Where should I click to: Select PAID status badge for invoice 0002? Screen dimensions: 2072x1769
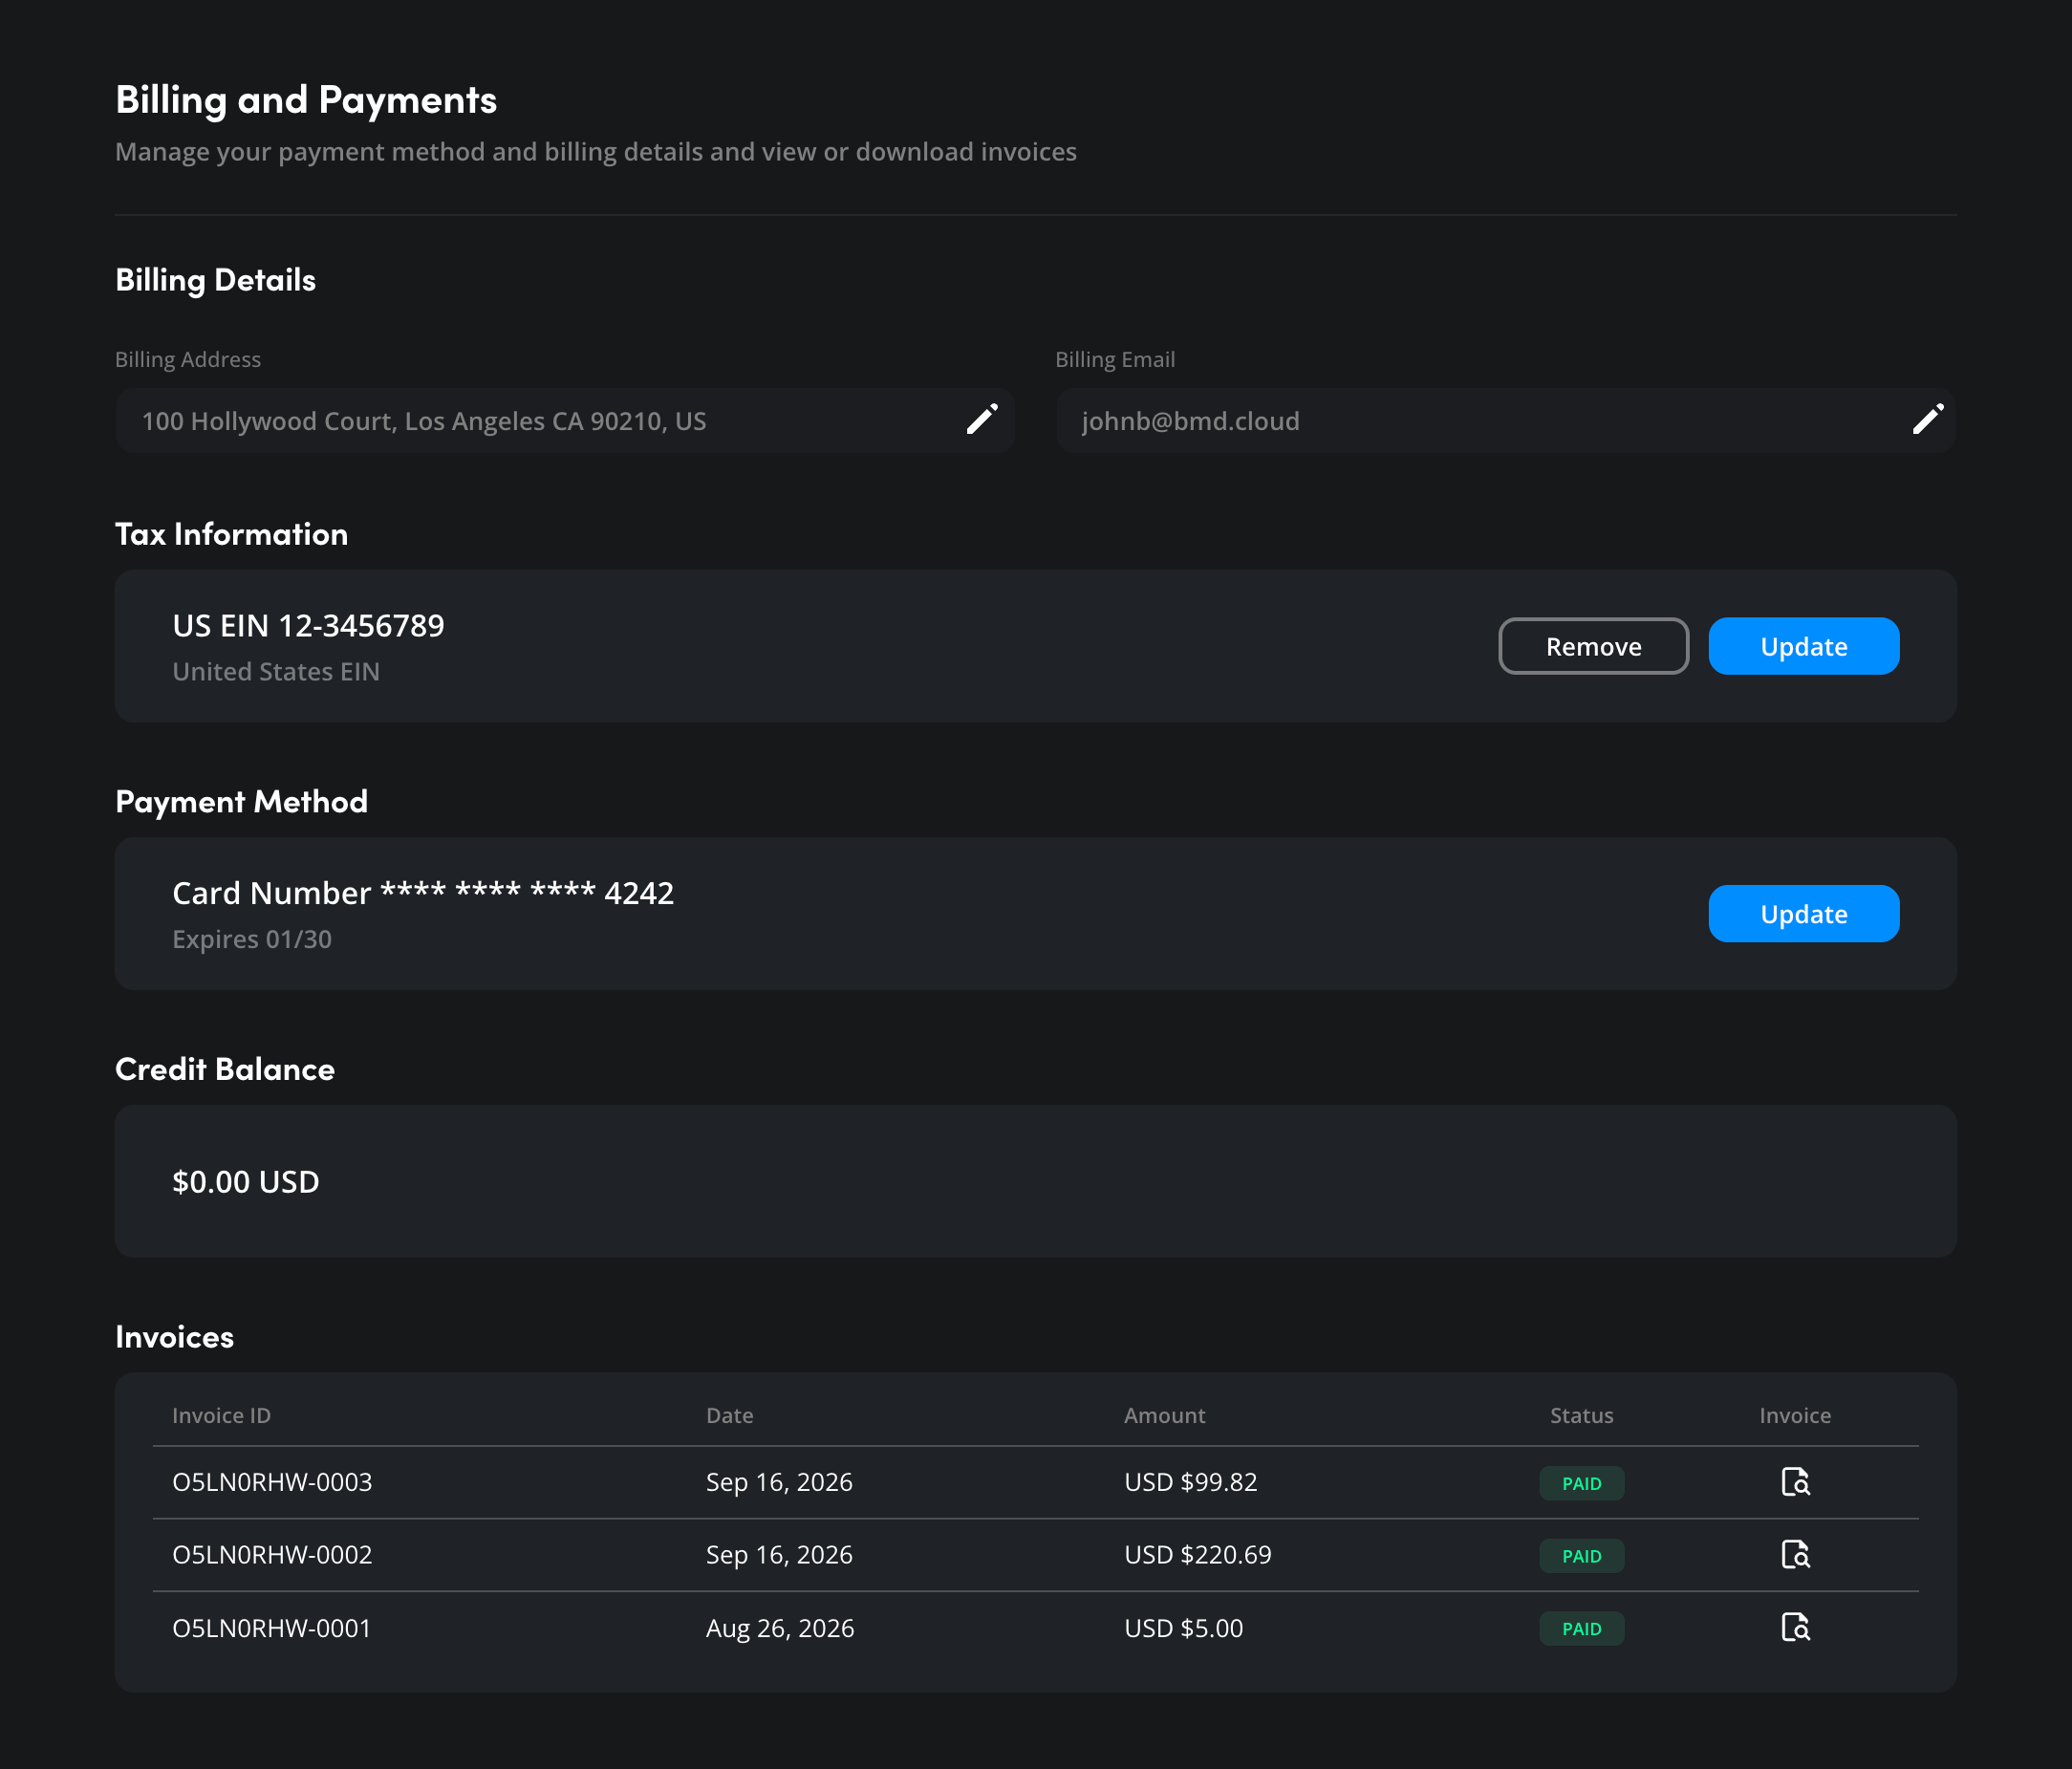[x=1581, y=1556]
